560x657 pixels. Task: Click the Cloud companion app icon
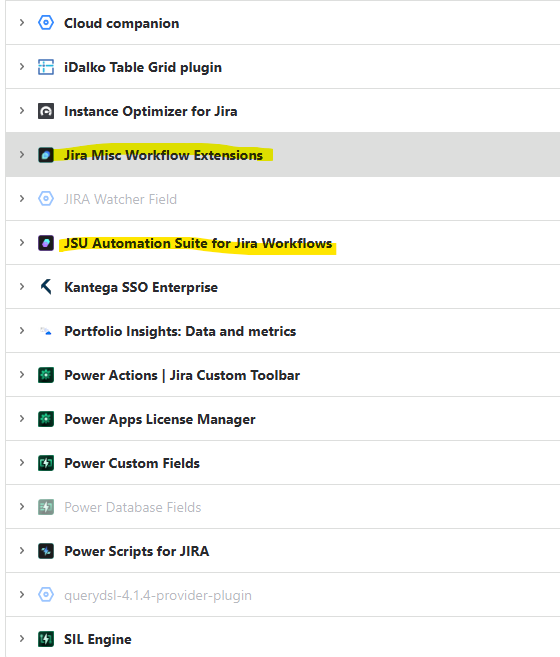(x=46, y=23)
